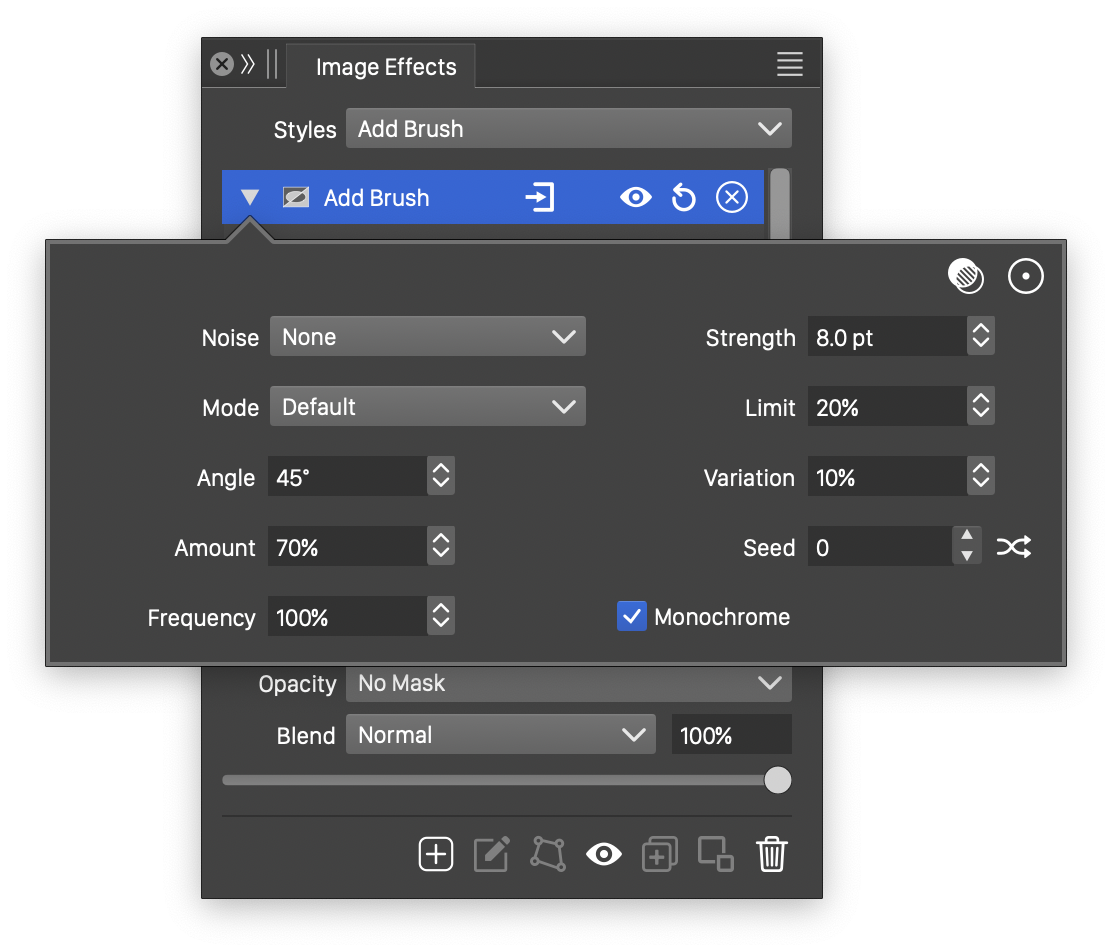Click the circled dot icon in popup
Image resolution: width=1112 pixels, height=952 pixels.
tap(1026, 276)
